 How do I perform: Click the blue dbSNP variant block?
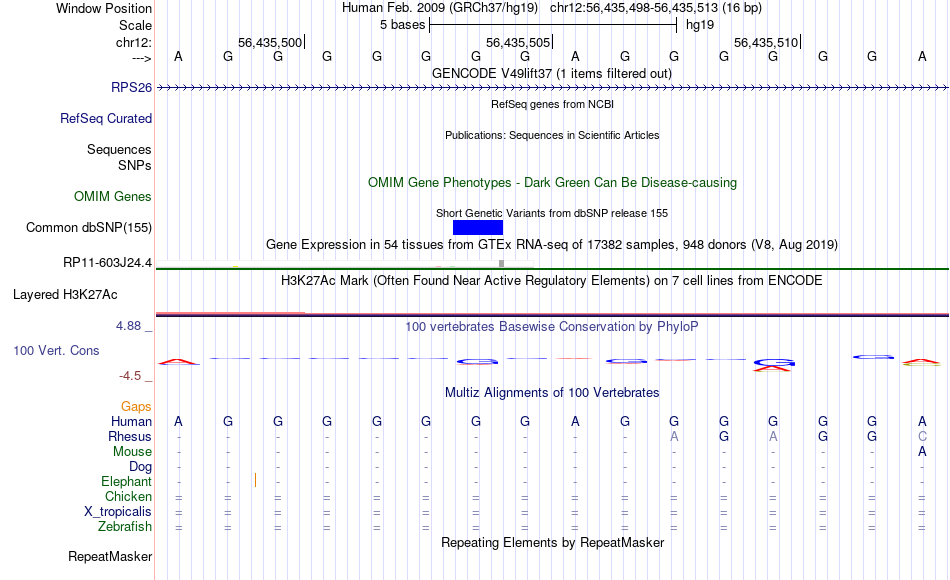tap(477, 227)
